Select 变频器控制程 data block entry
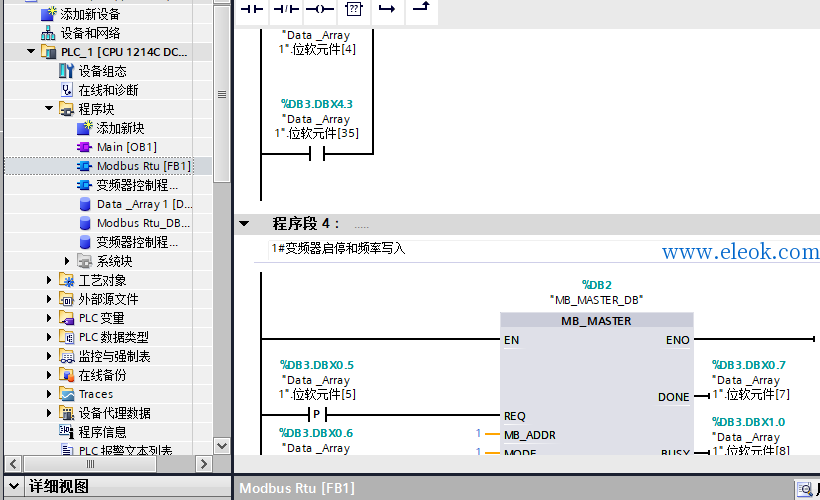Image resolution: width=820 pixels, height=500 pixels. click(x=137, y=242)
